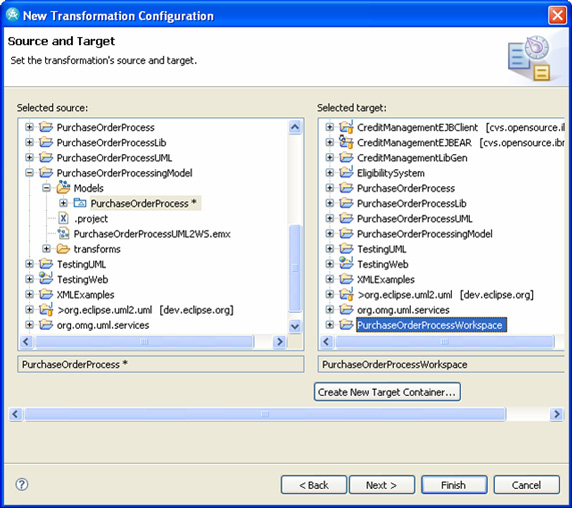Click the source tree vertical scrollbar thumb

coord(295,268)
